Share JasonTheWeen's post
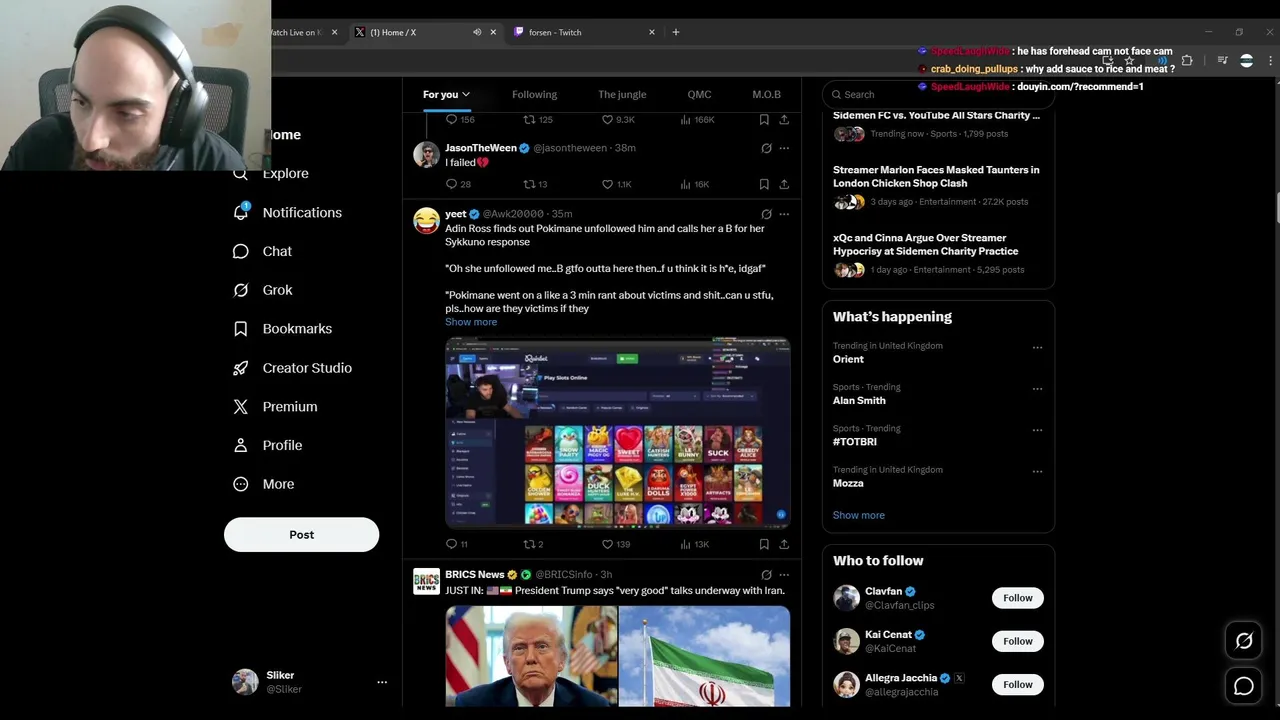 point(784,184)
